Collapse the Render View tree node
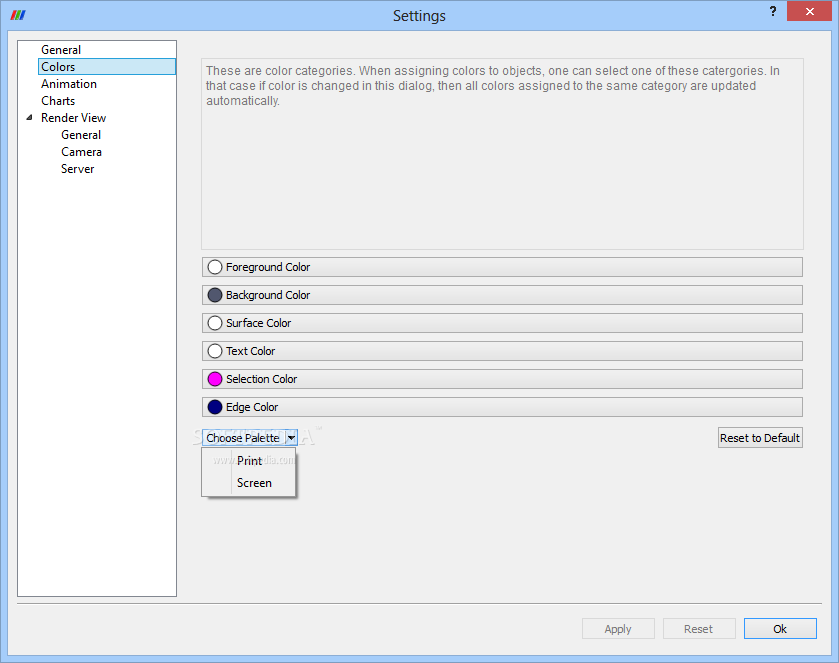839x663 pixels. tap(29, 118)
